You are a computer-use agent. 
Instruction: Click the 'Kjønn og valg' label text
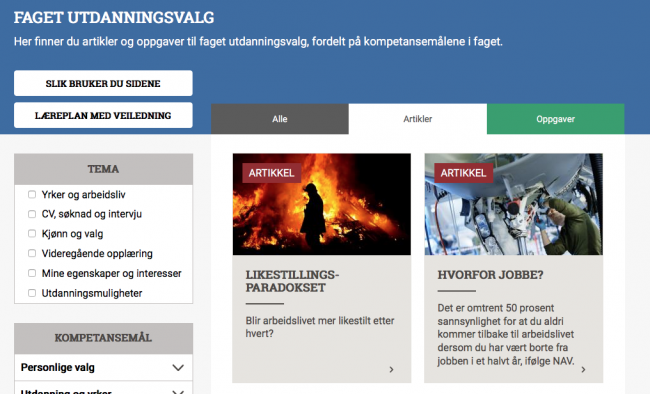72,234
